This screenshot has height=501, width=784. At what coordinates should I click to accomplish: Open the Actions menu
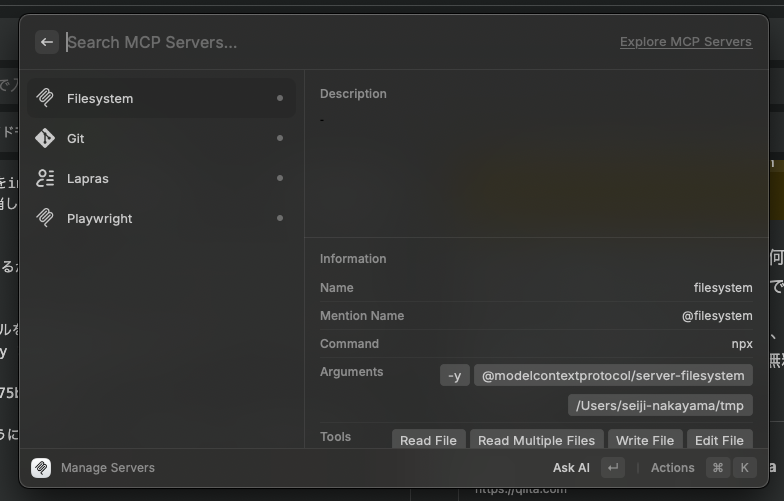672,468
